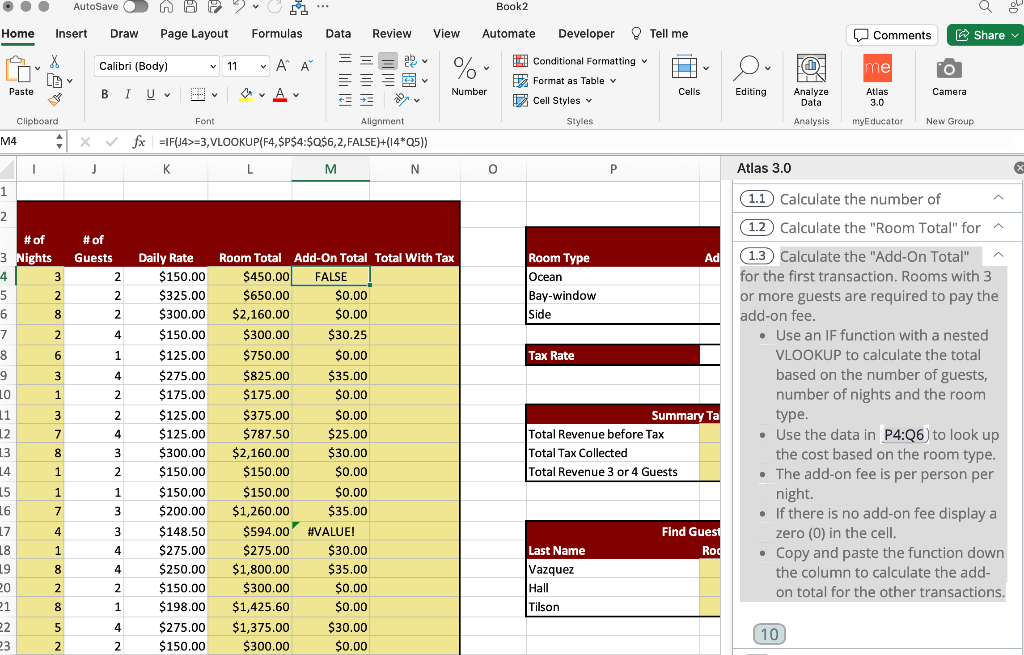The image size is (1024, 655).
Task: Switch to the Formulas tab
Action: point(277,33)
